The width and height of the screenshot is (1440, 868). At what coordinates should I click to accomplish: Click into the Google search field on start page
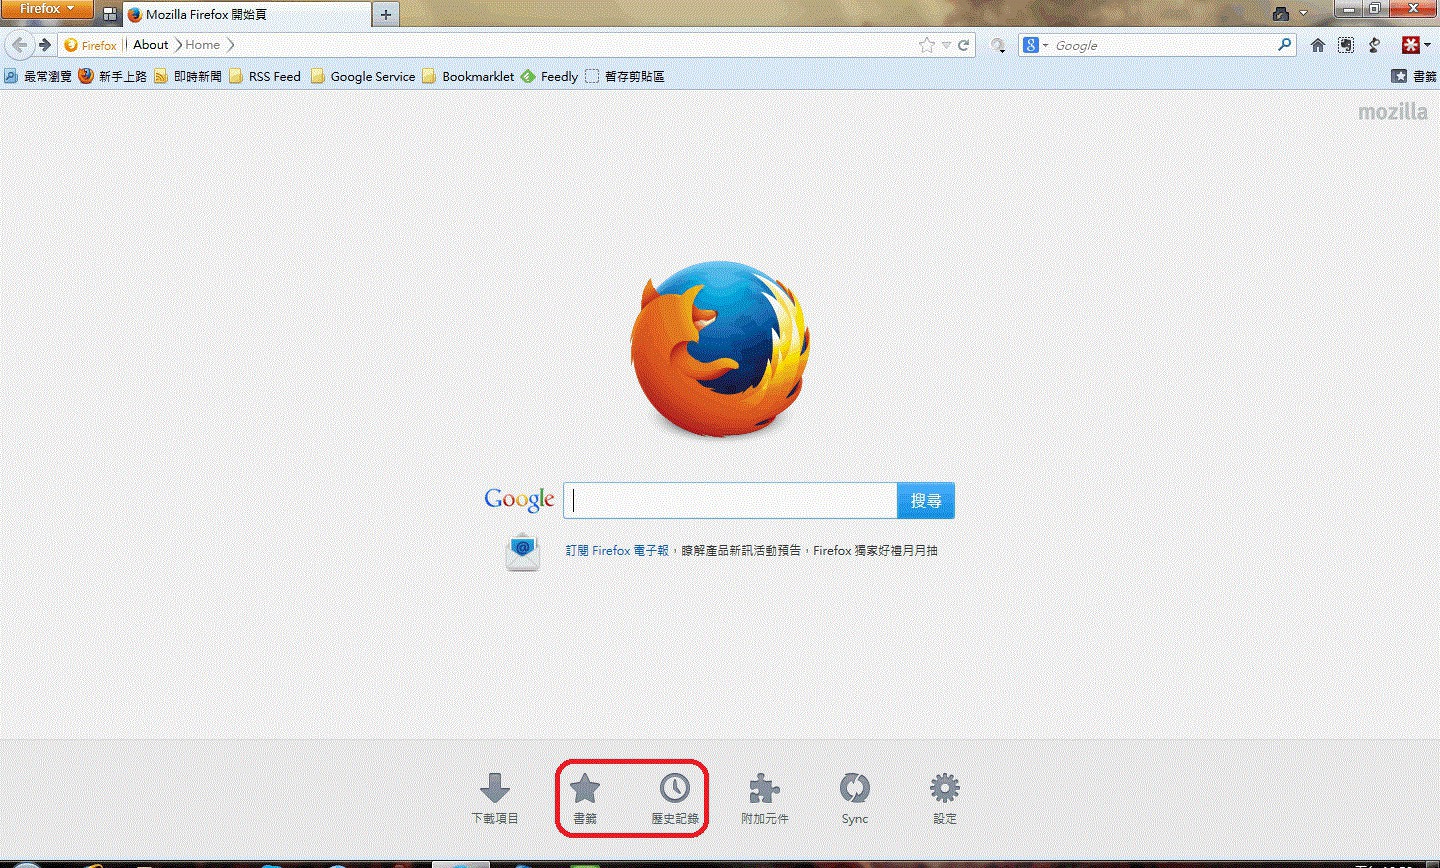tap(730, 501)
